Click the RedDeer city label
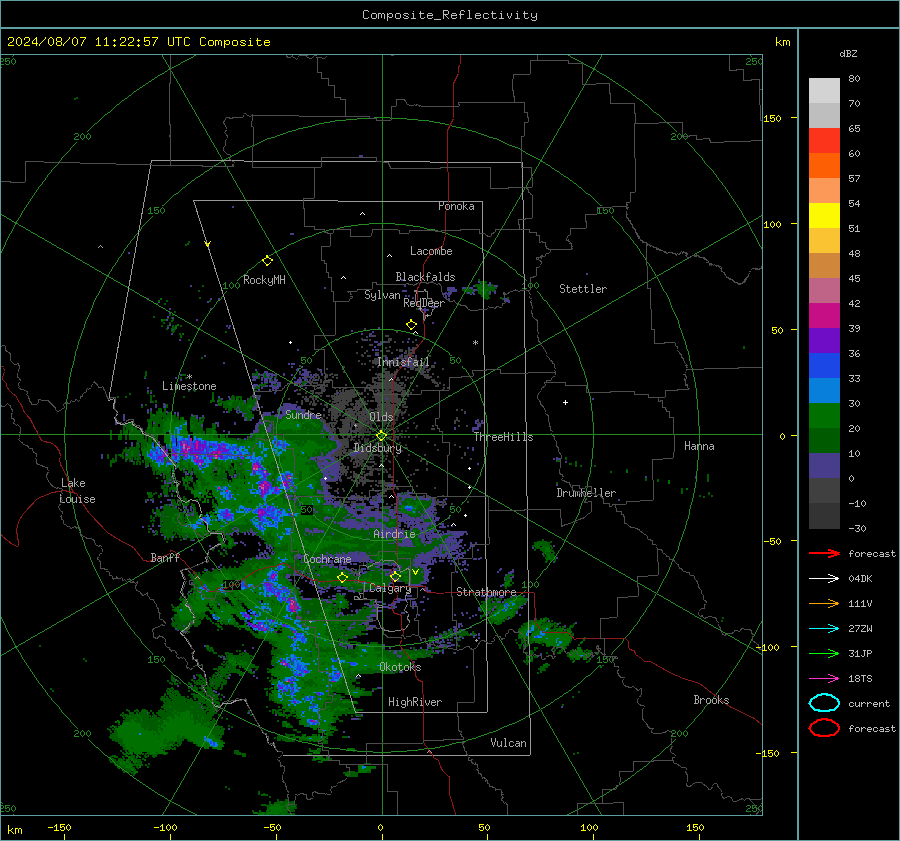Screen dimensions: 900x841 [x=424, y=303]
